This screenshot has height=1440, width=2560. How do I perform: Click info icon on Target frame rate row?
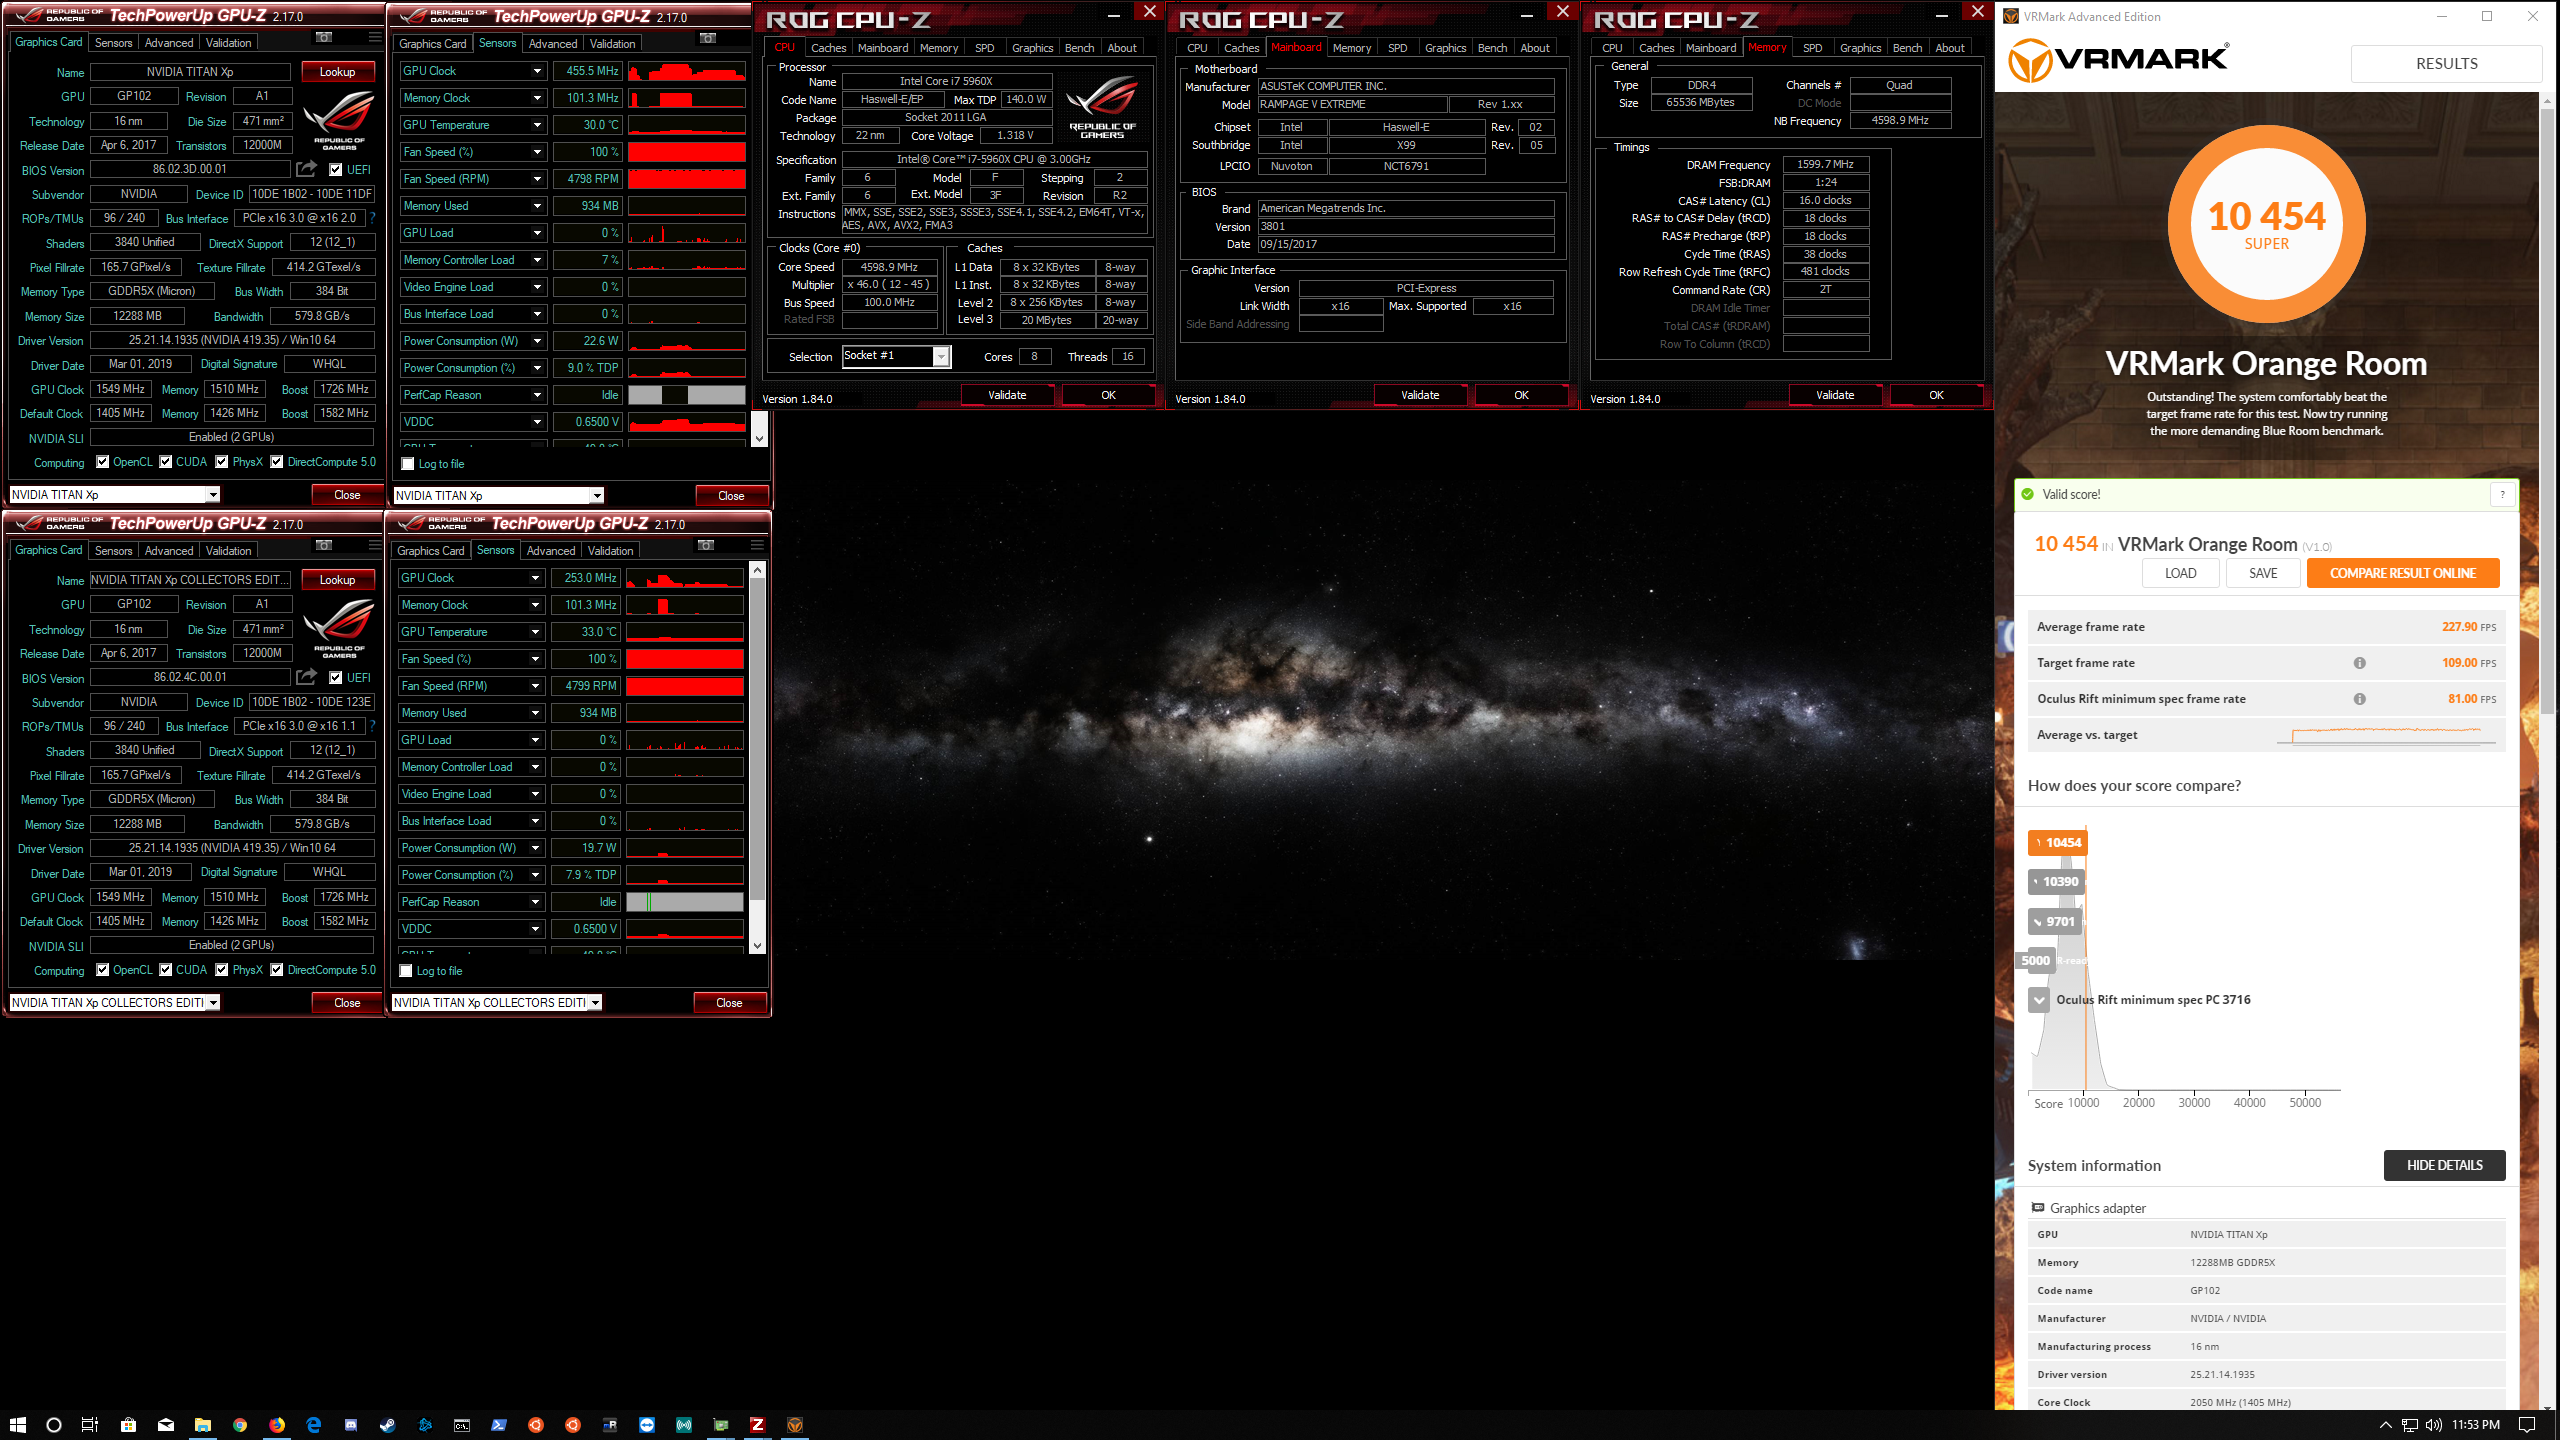[x=2360, y=663]
